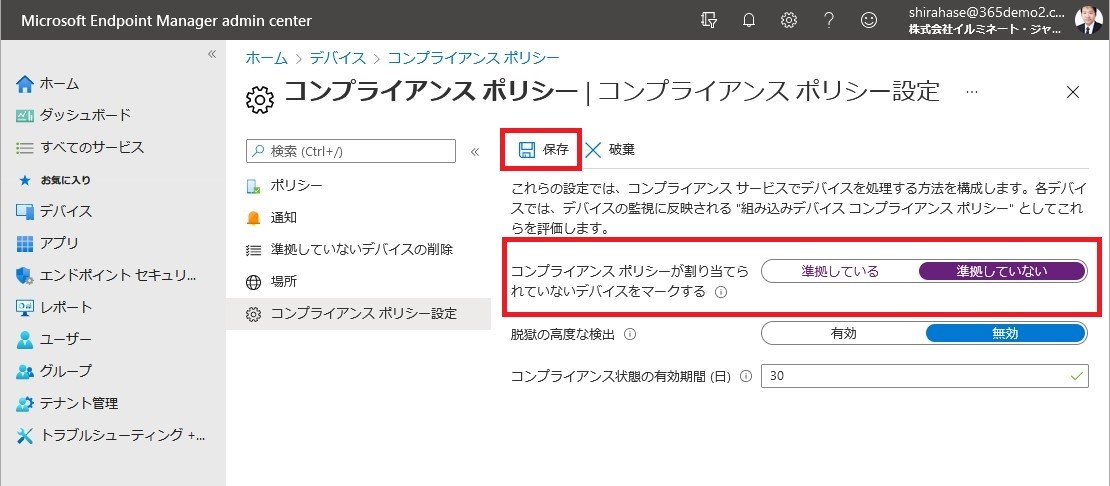
Task: Set unassigned devices to 準拠している
Action: [840, 272]
